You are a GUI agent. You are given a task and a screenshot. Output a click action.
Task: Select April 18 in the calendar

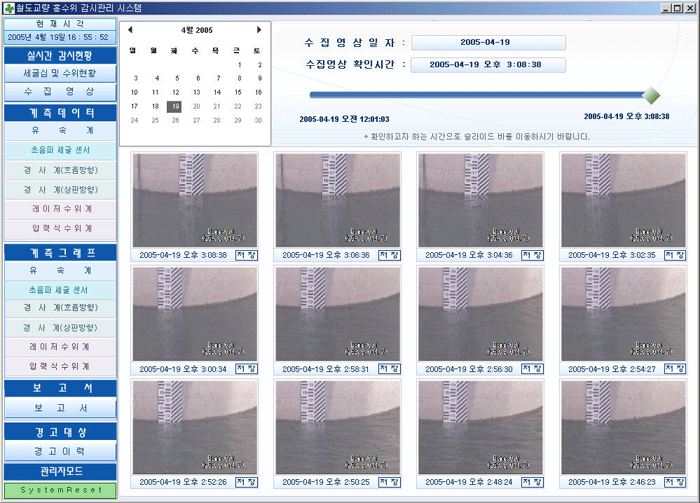tap(154, 106)
